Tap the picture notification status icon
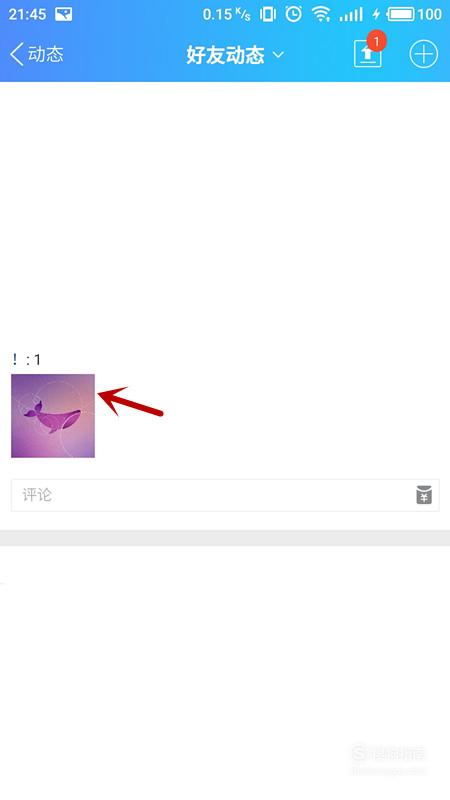The height and width of the screenshot is (800, 450). 64,14
